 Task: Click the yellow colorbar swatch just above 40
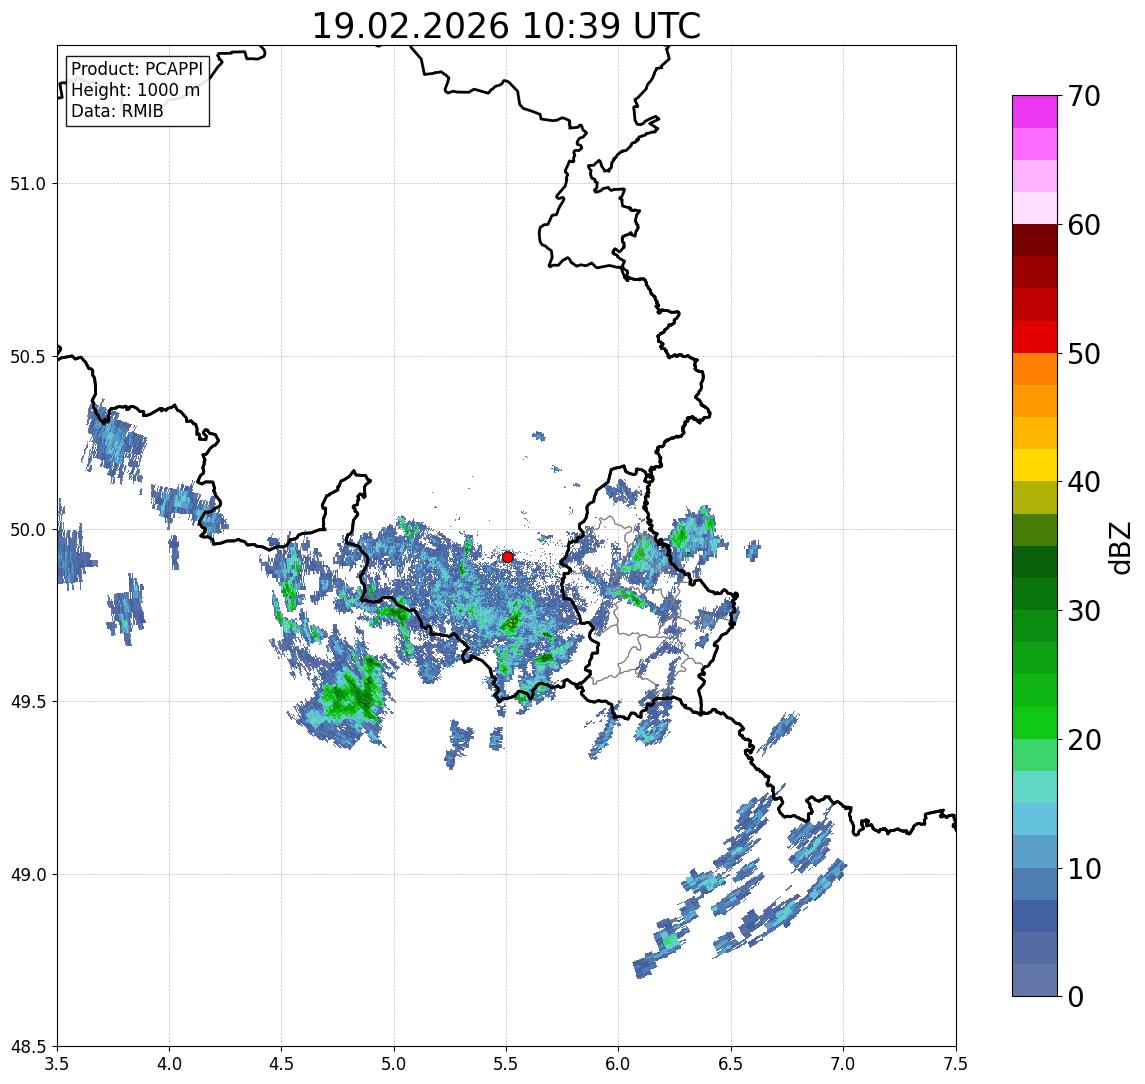point(1035,465)
